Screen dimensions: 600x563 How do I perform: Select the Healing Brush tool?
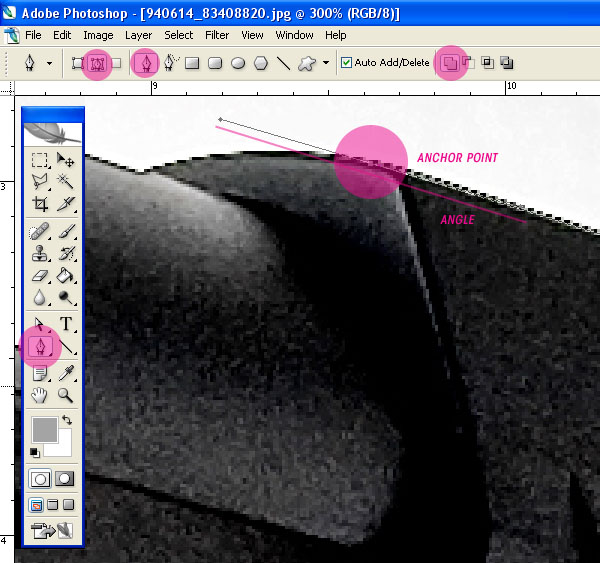tap(39, 231)
